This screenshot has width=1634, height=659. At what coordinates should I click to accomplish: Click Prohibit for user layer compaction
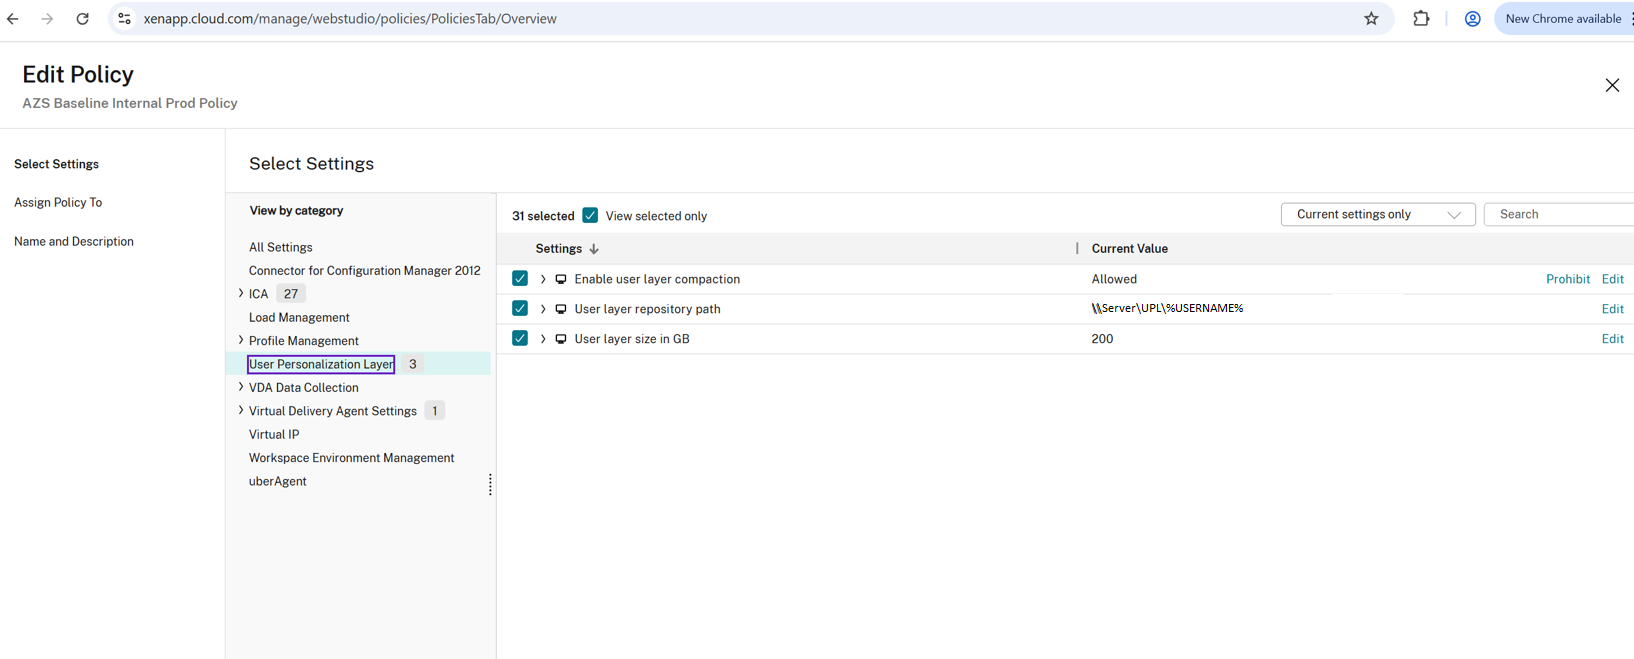tap(1567, 279)
